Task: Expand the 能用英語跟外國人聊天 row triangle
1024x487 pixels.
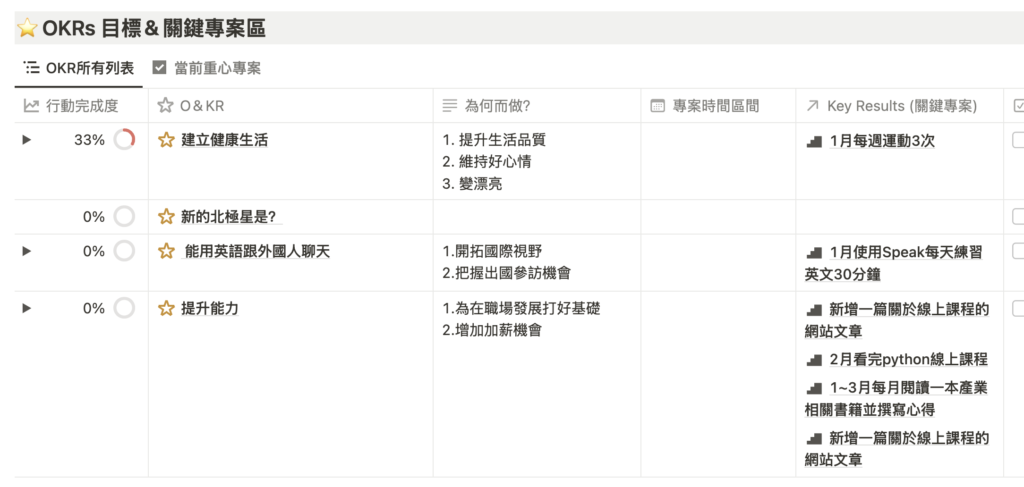Action: [x=27, y=251]
